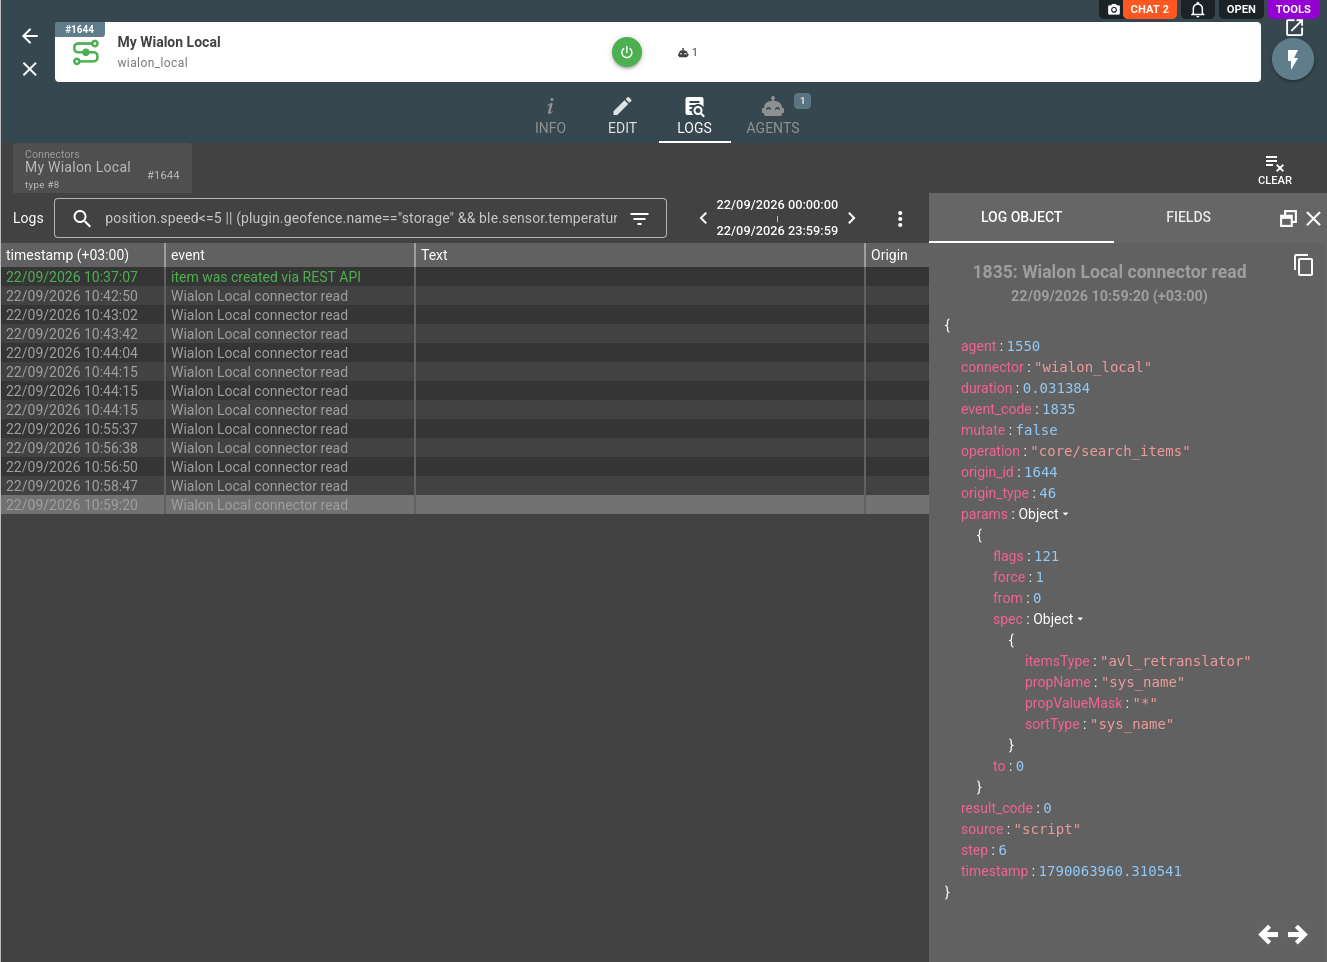Open the CHAT 2 button
Viewport: 1327px width, 962px height.
[1149, 9]
